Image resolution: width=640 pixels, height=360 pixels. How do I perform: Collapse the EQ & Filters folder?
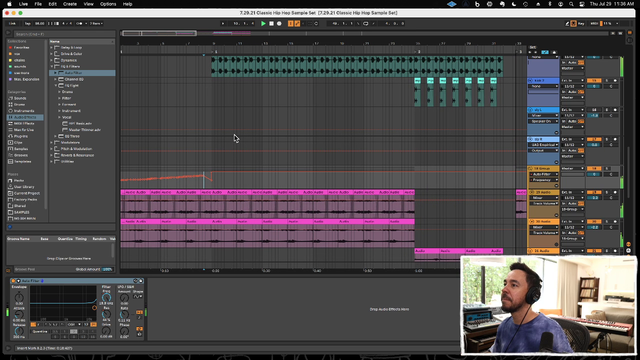pos(51,67)
